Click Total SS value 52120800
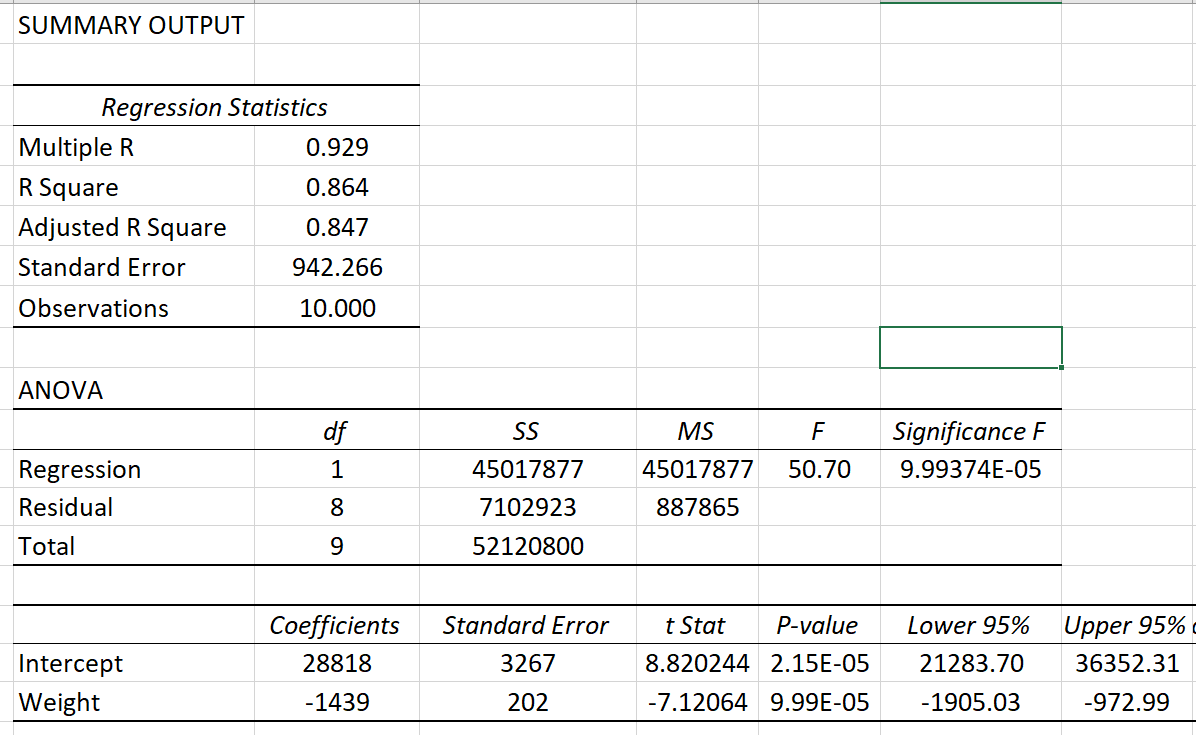The image size is (1196, 735). 527,546
